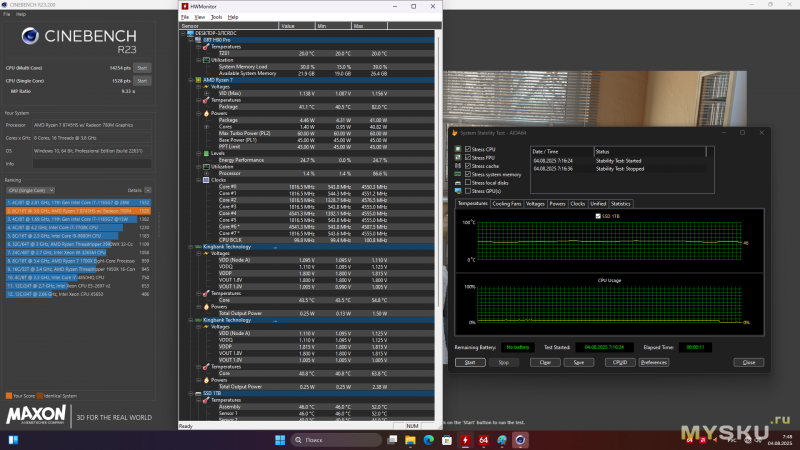Collapse the SSD 1TB tree node
This screenshot has height=450, width=800.
pos(191,393)
